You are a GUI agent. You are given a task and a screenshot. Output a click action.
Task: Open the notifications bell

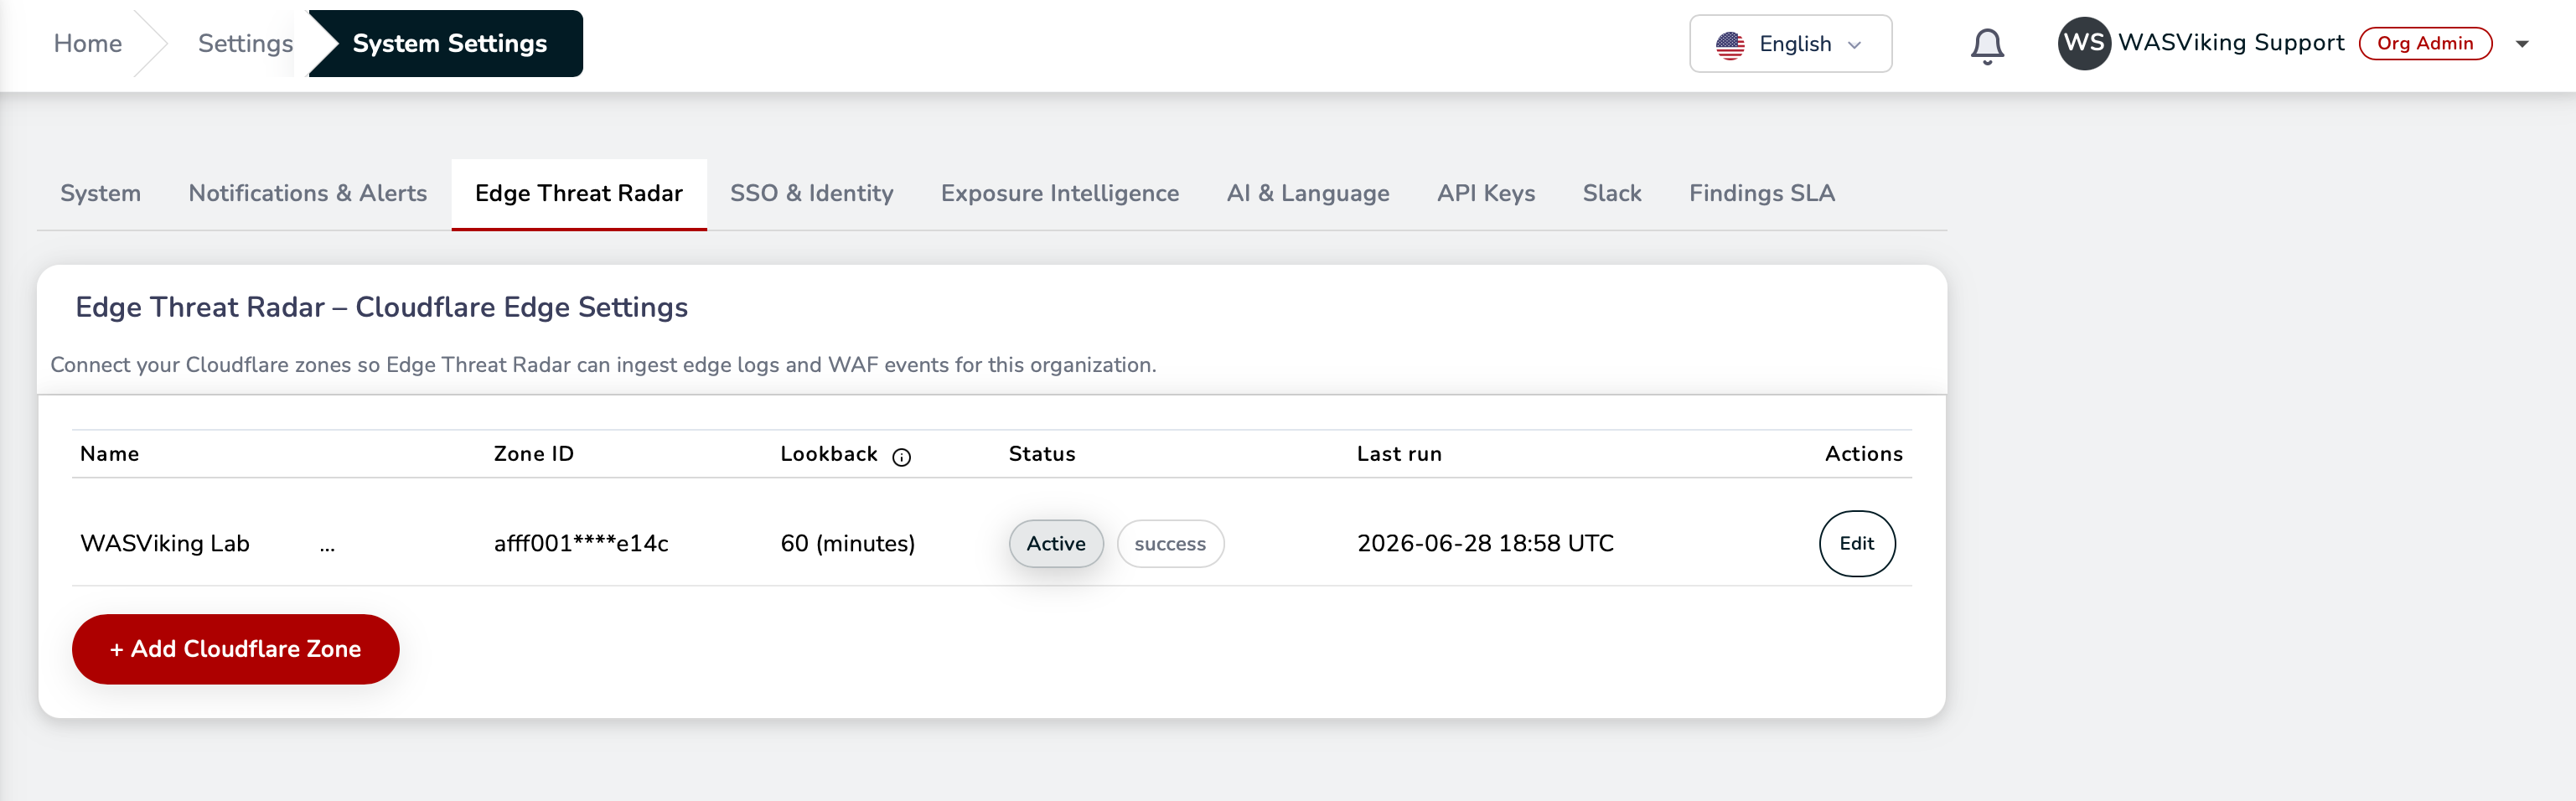[x=1986, y=45]
